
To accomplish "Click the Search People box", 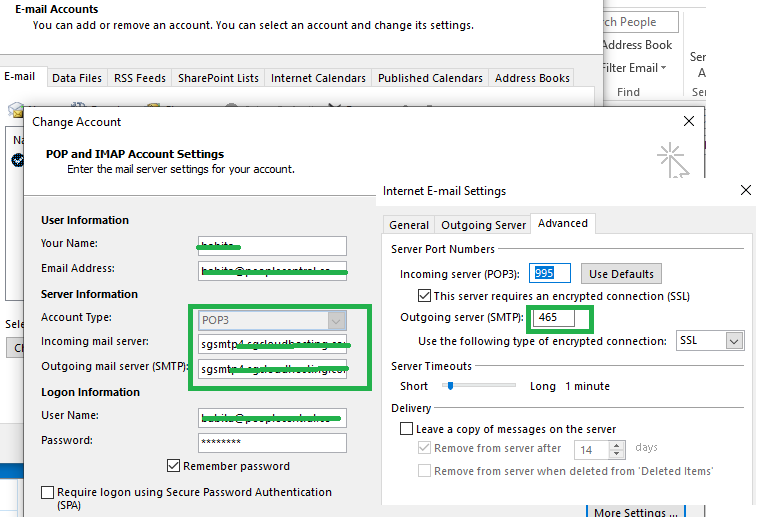I will [x=641, y=22].
